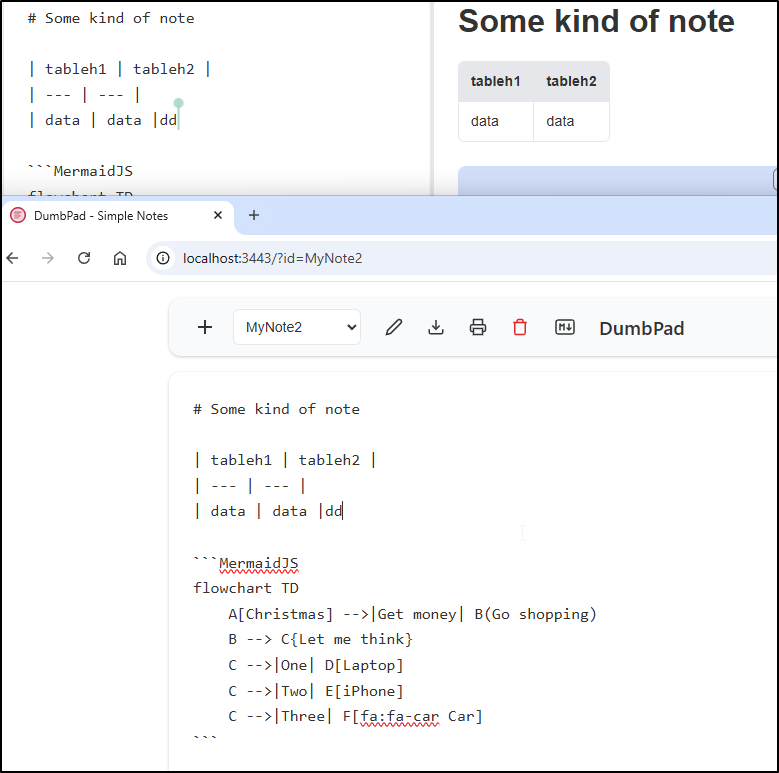Screen dimensions: 779x773
Task: Click the '| data | data |dd' line in lower editor
Action: (x=268, y=511)
